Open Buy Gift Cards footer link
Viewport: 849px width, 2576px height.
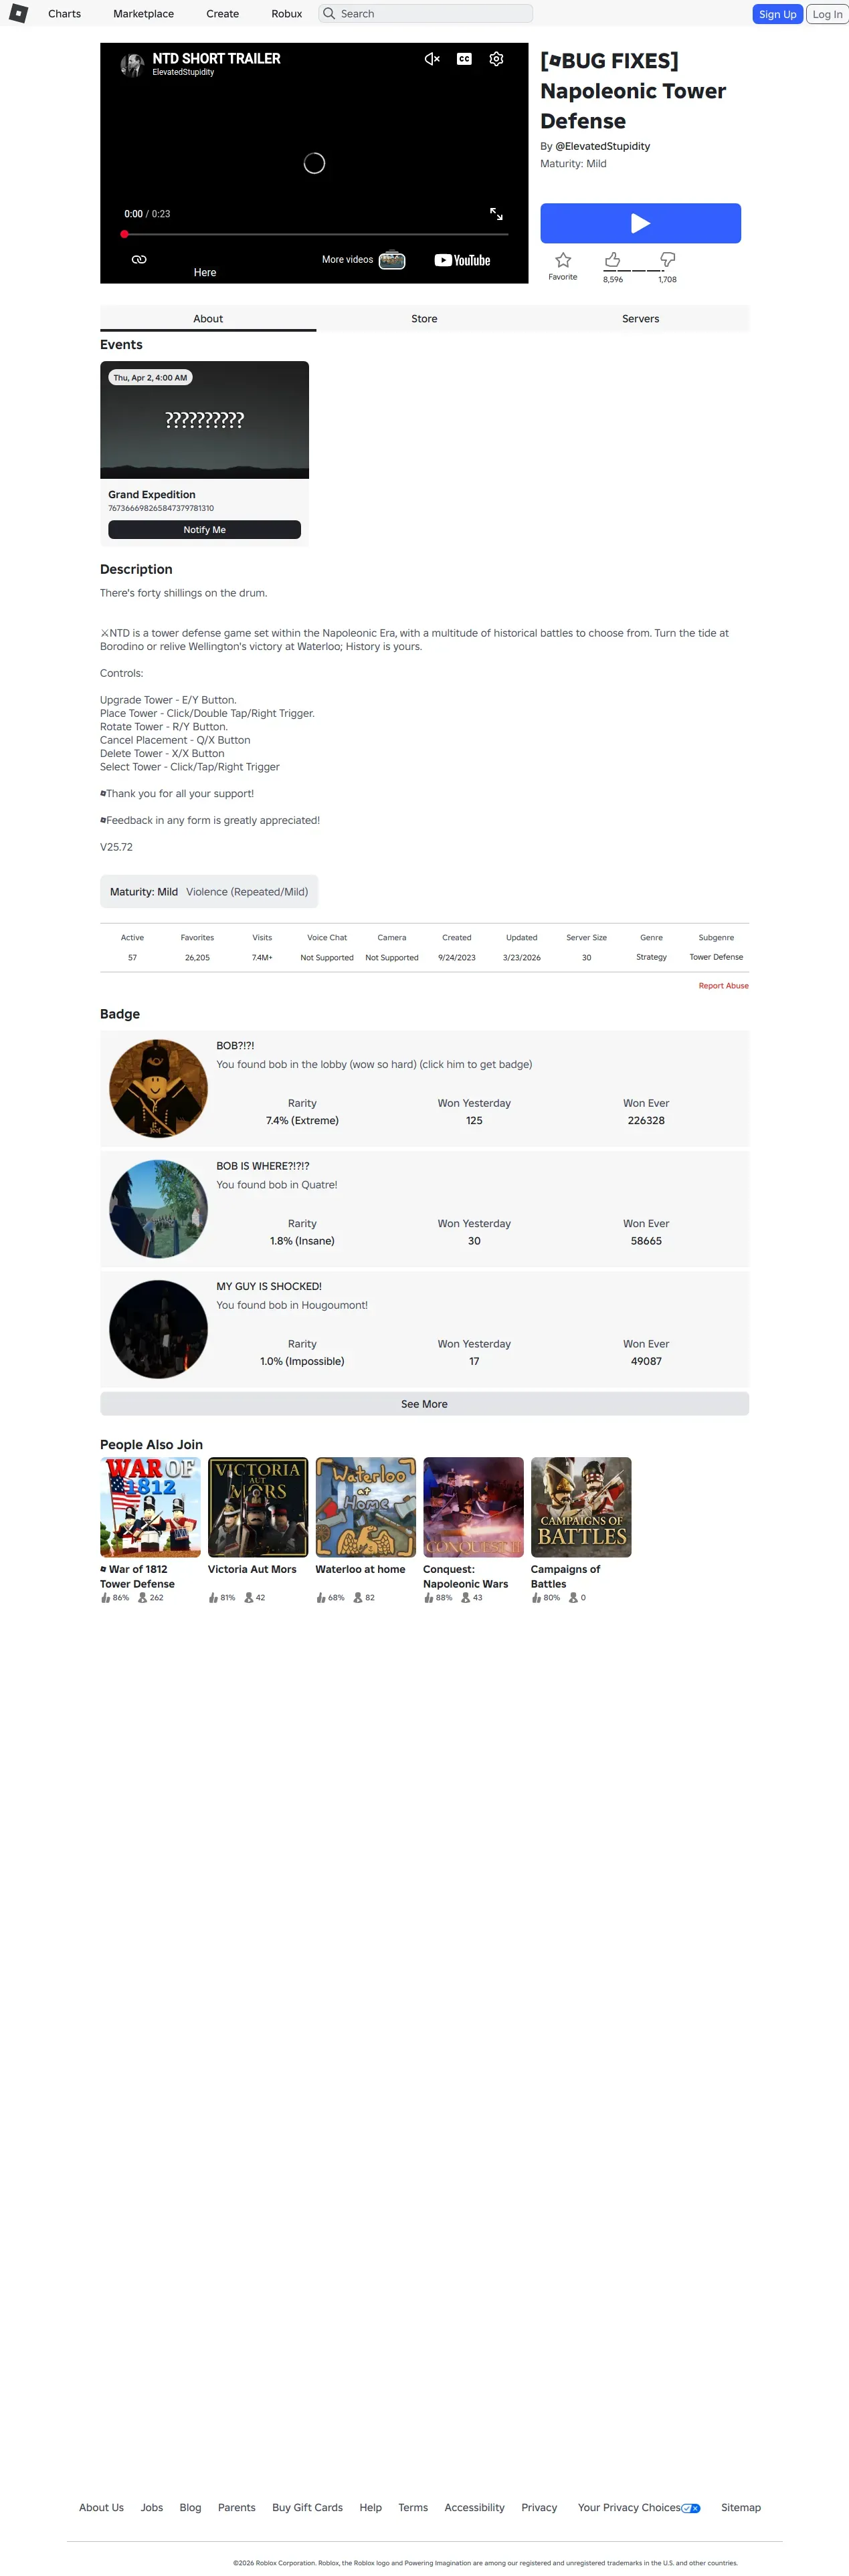pos(307,2507)
